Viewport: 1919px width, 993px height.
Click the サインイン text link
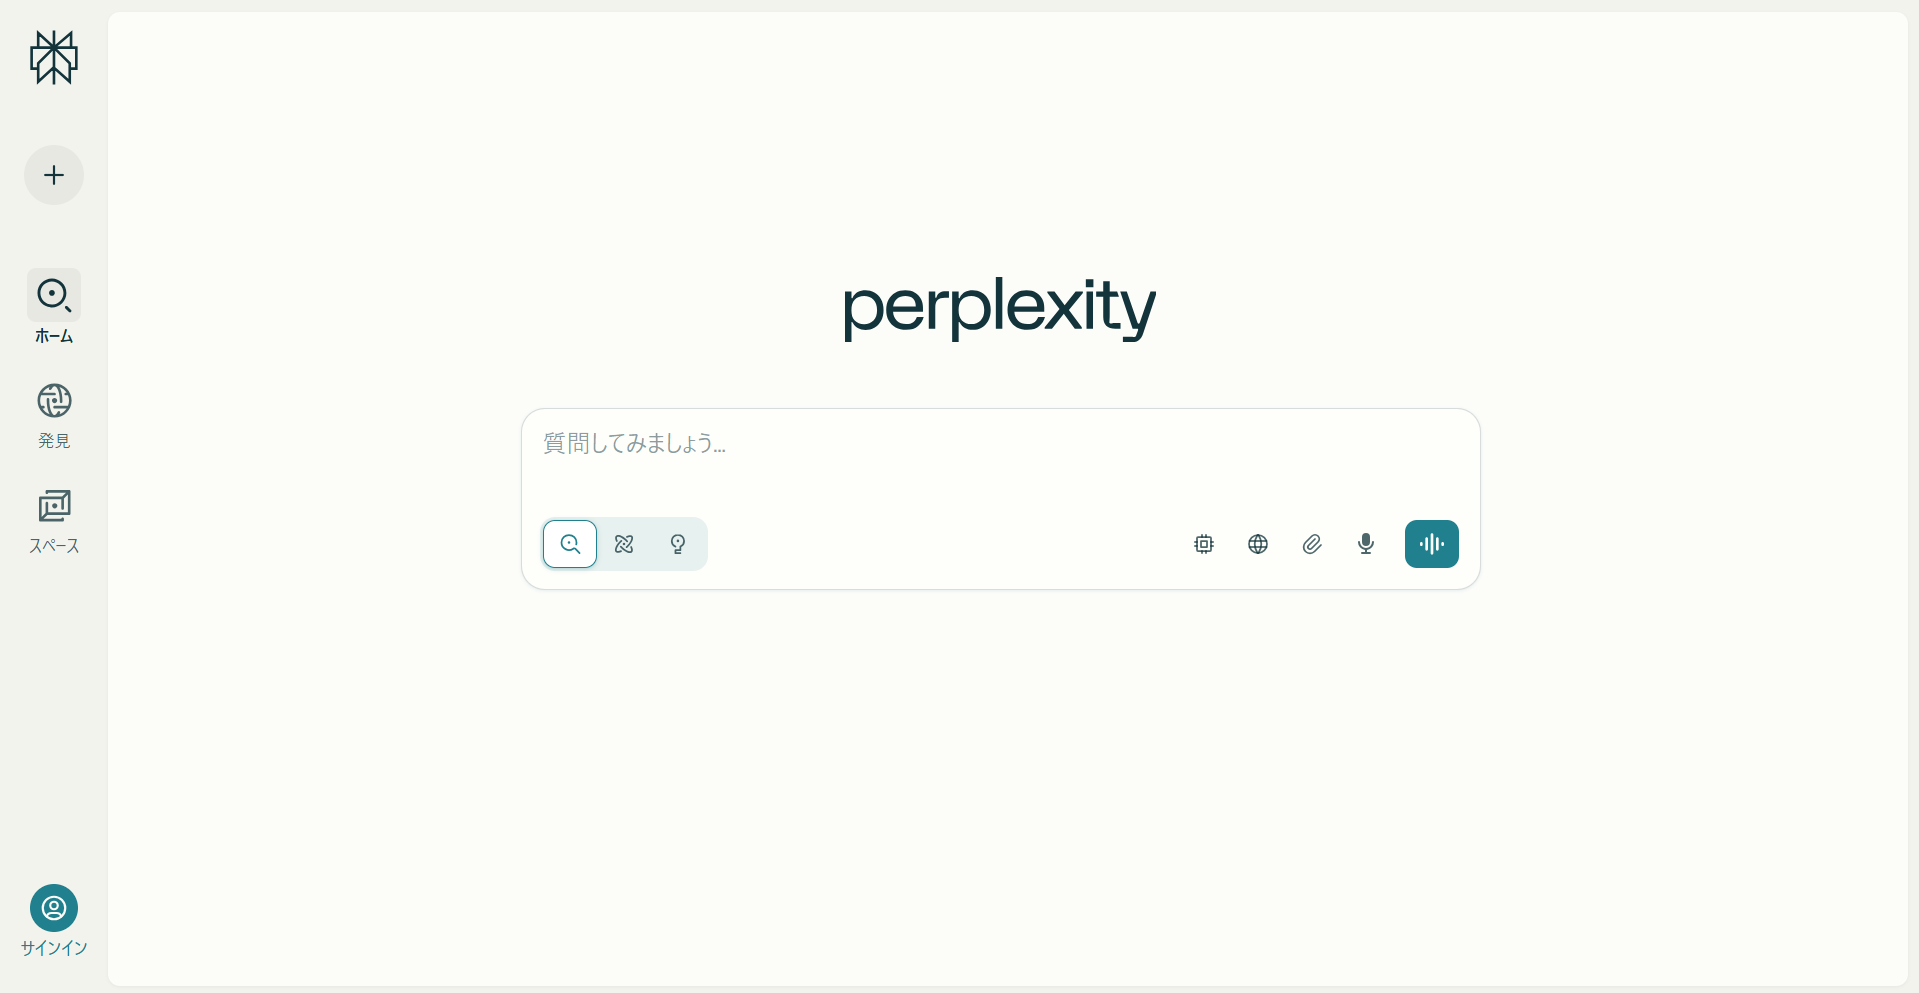tap(54, 948)
